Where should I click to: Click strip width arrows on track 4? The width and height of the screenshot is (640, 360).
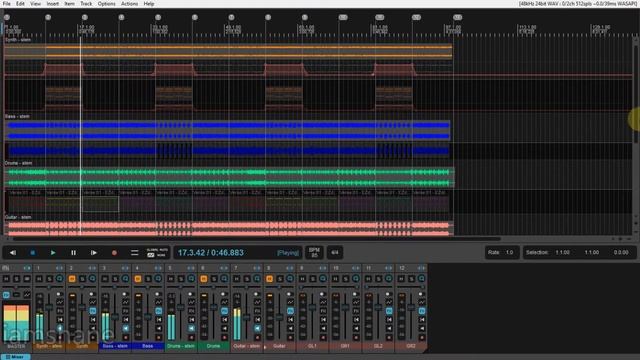[158, 268]
